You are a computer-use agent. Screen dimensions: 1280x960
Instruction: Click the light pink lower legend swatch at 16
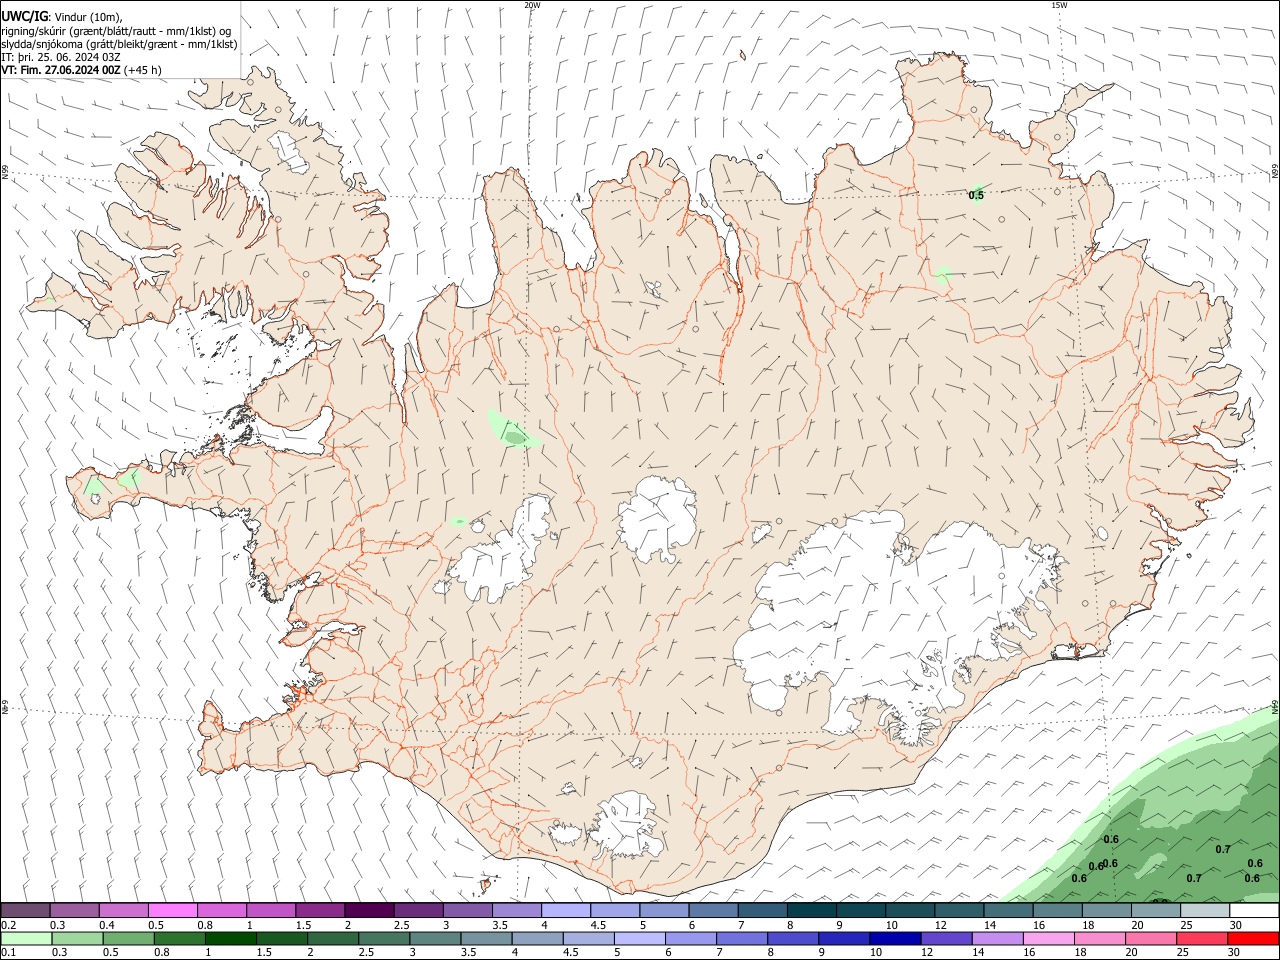[1047, 938]
